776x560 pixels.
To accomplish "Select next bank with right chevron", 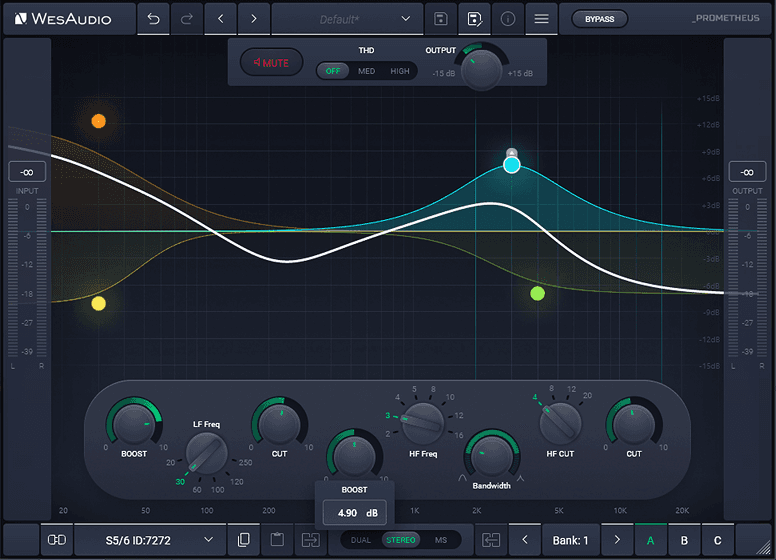I will 617,540.
